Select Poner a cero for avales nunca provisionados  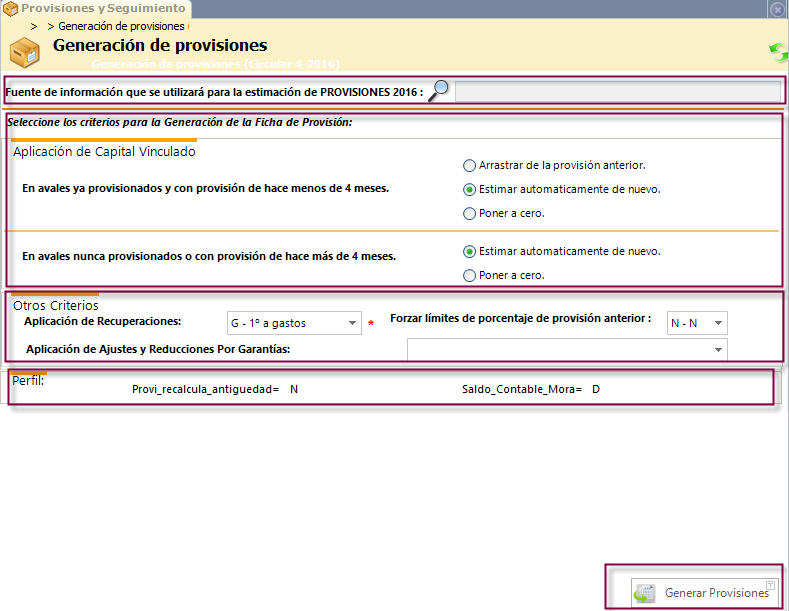(x=469, y=275)
